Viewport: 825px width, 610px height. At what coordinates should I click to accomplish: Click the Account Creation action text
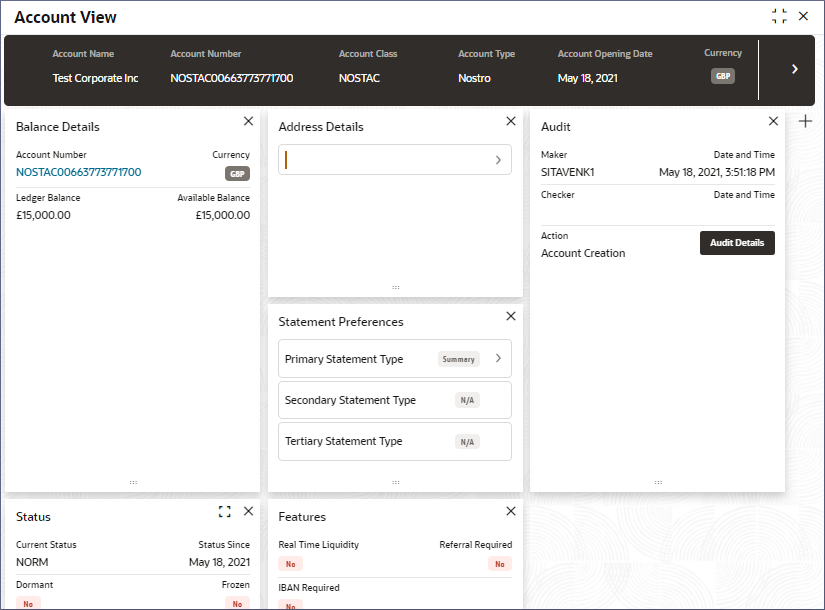click(583, 253)
